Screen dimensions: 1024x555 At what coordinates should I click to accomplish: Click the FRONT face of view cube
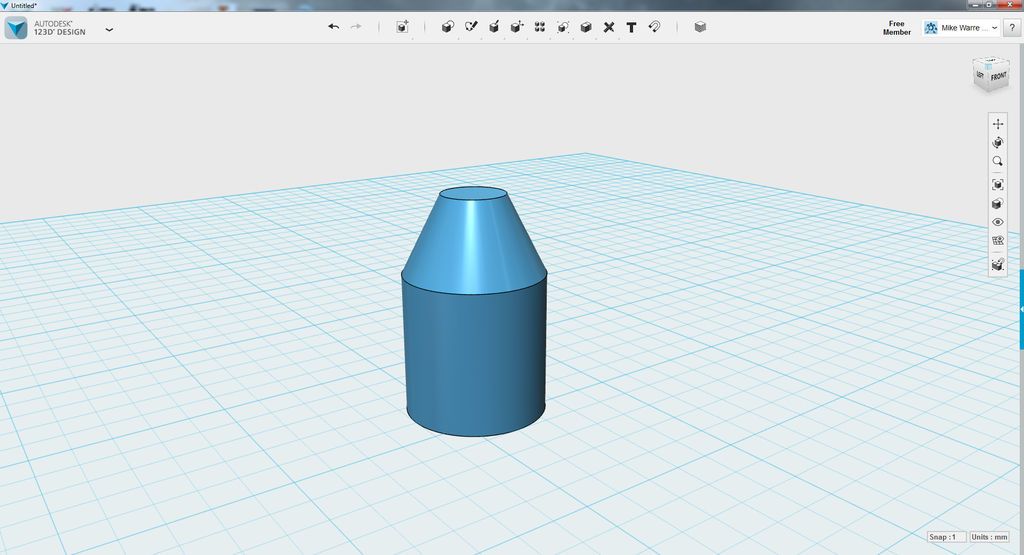tap(998, 77)
